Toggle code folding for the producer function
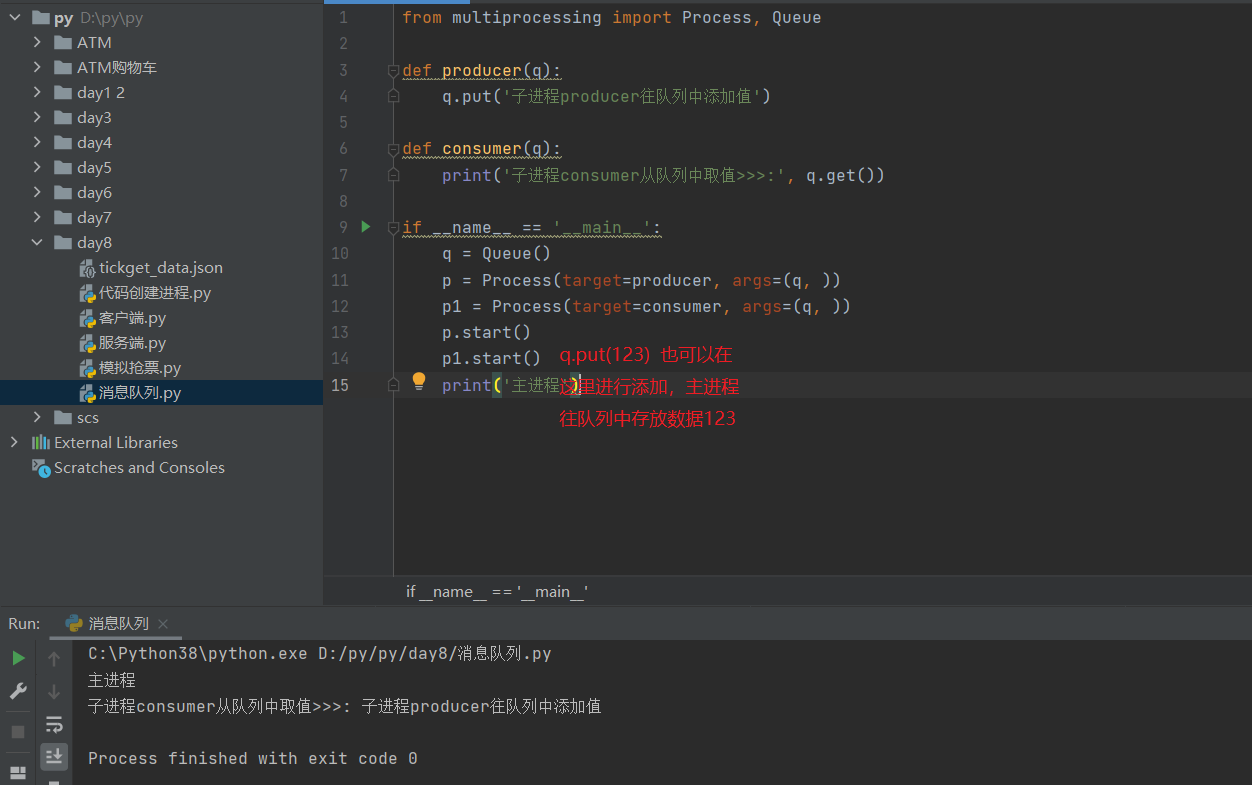This screenshot has height=785, width=1252. click(x=393, y=71)
